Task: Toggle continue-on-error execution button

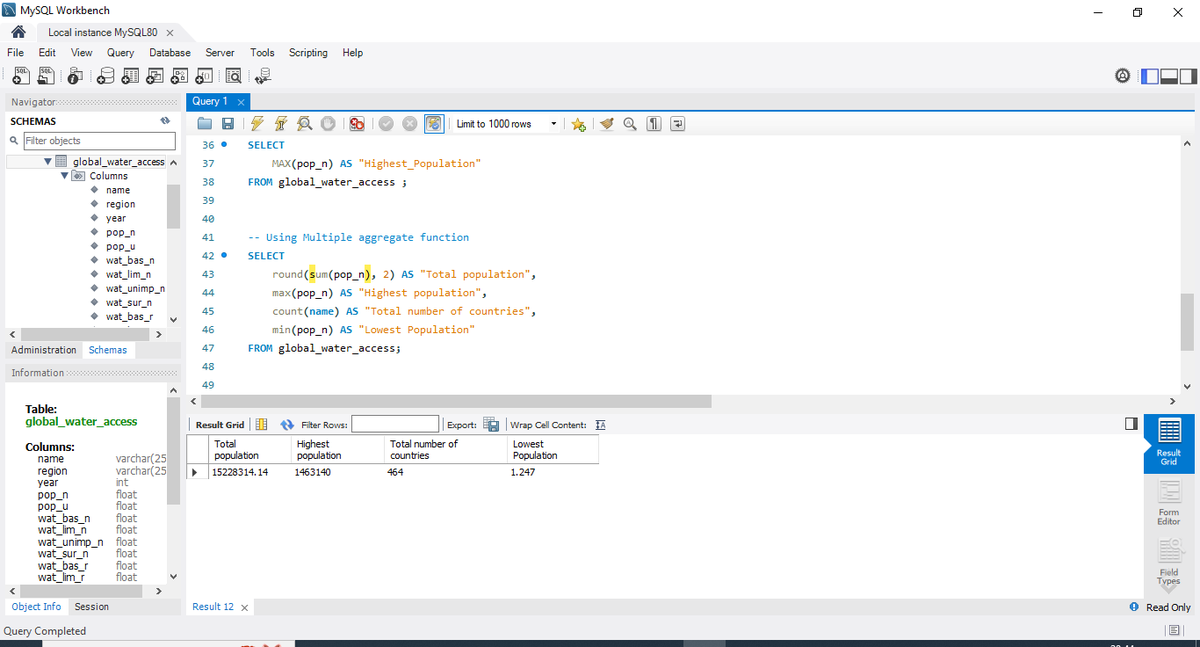Action: 357,124
